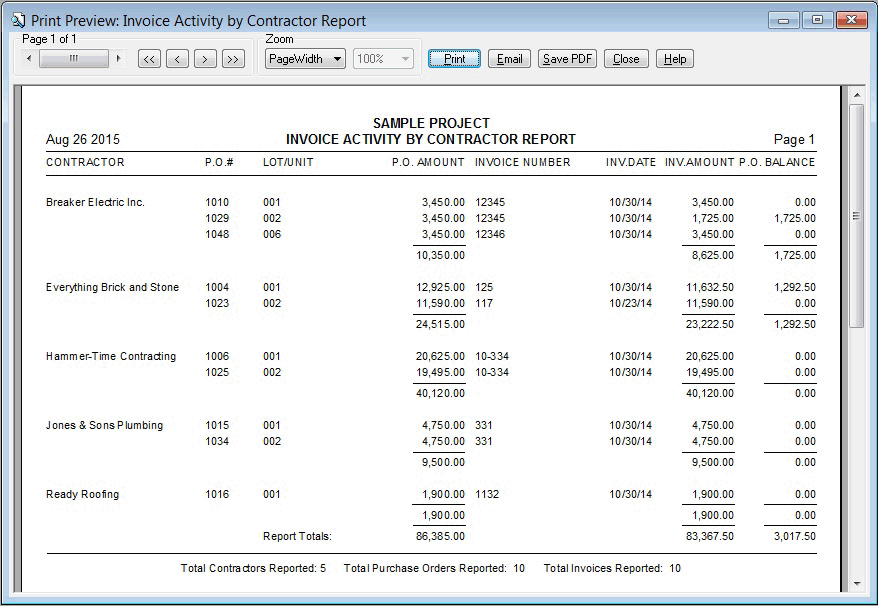
Task: Maximize the Print Preview window
Action: (817, 20)
